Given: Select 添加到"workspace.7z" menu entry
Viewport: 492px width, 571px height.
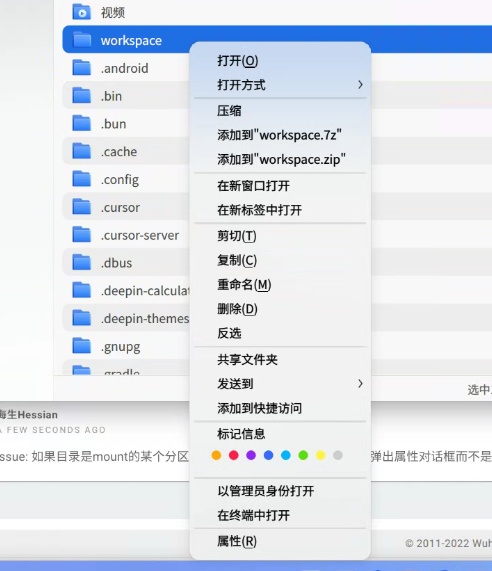Looking at the screenshot, I should point(280,135).
